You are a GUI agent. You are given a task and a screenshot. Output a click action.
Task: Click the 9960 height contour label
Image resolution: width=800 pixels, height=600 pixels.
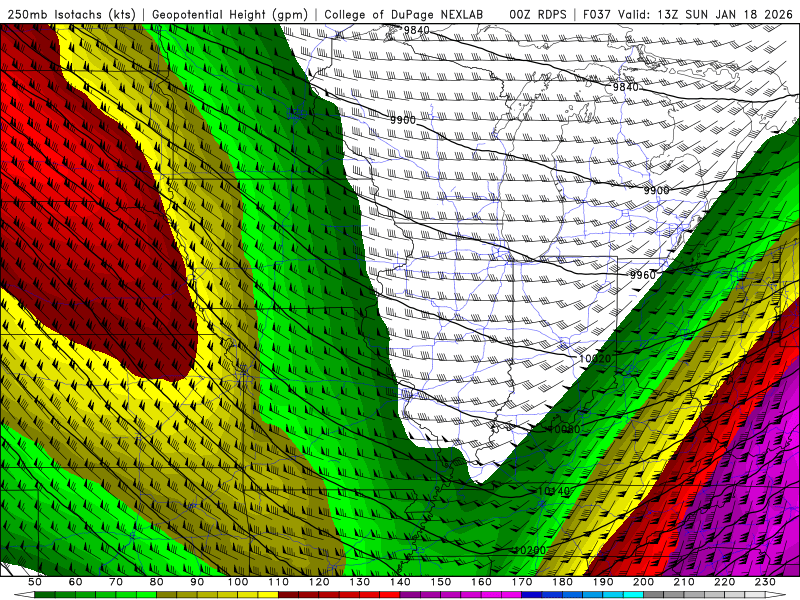pyautogui.click(x=642, y=275)
